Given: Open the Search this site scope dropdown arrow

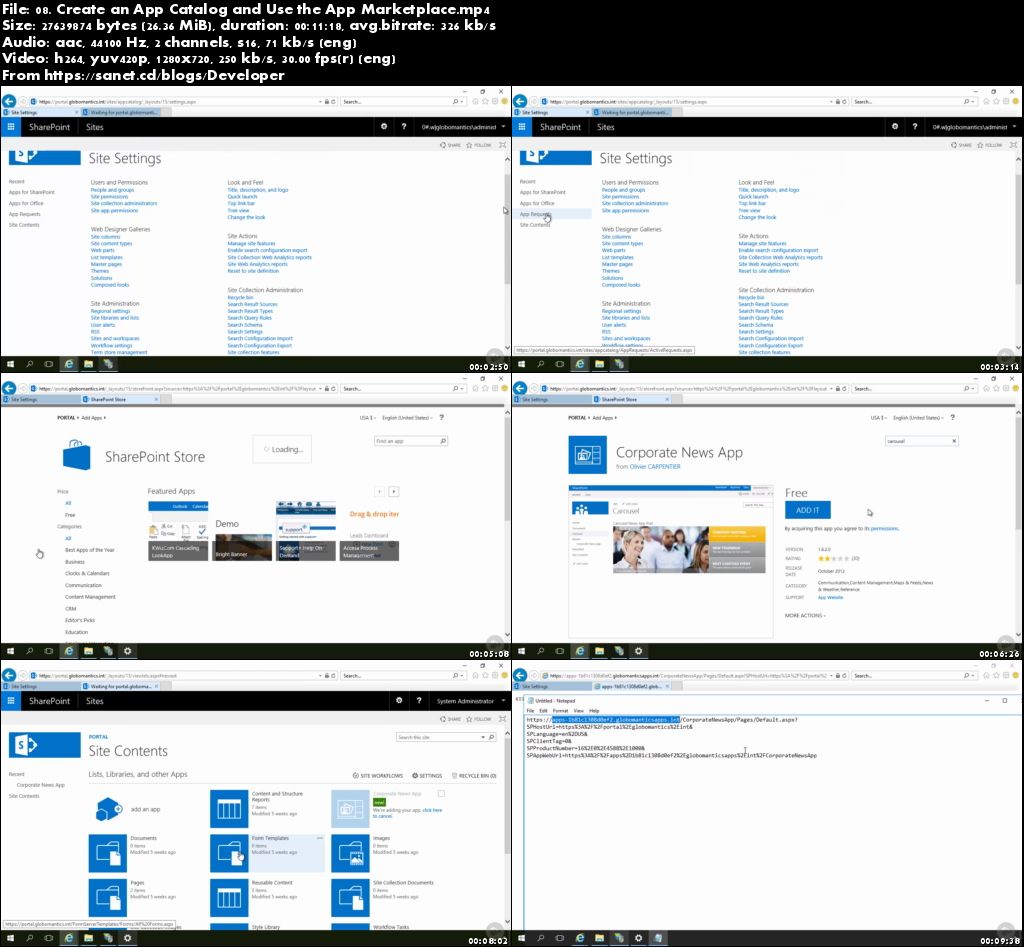Looking at the screenshot, I should click(x=483, y=737).
